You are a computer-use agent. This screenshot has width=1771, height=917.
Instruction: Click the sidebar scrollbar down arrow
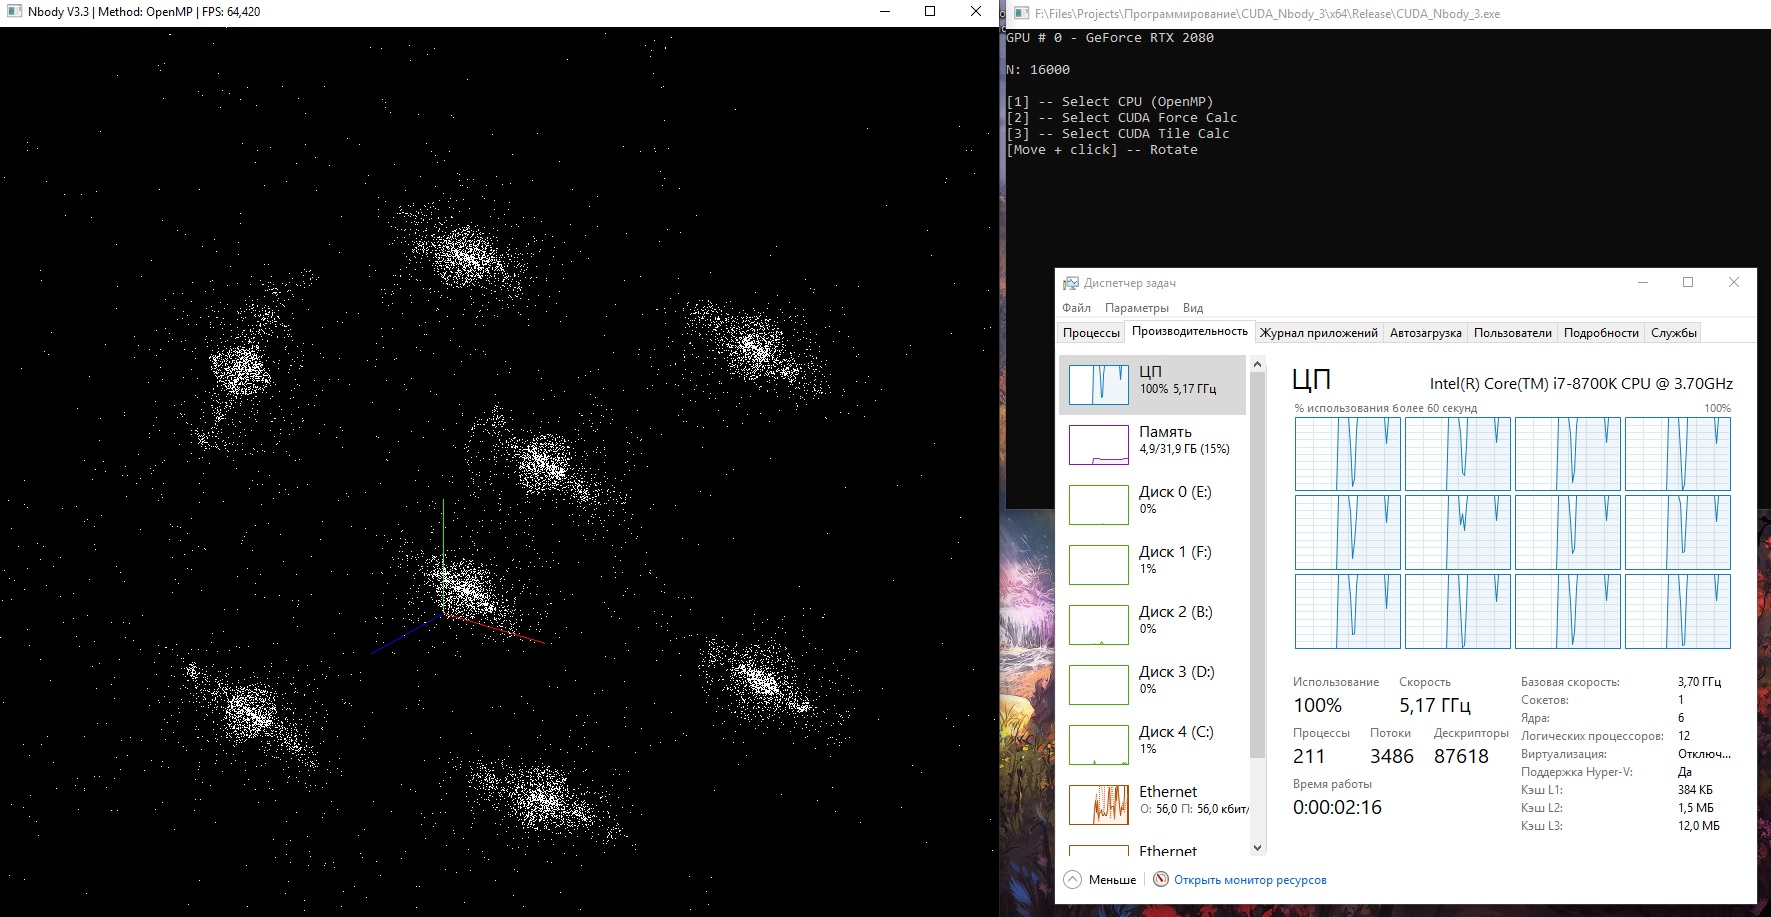tap(1258, 848)
